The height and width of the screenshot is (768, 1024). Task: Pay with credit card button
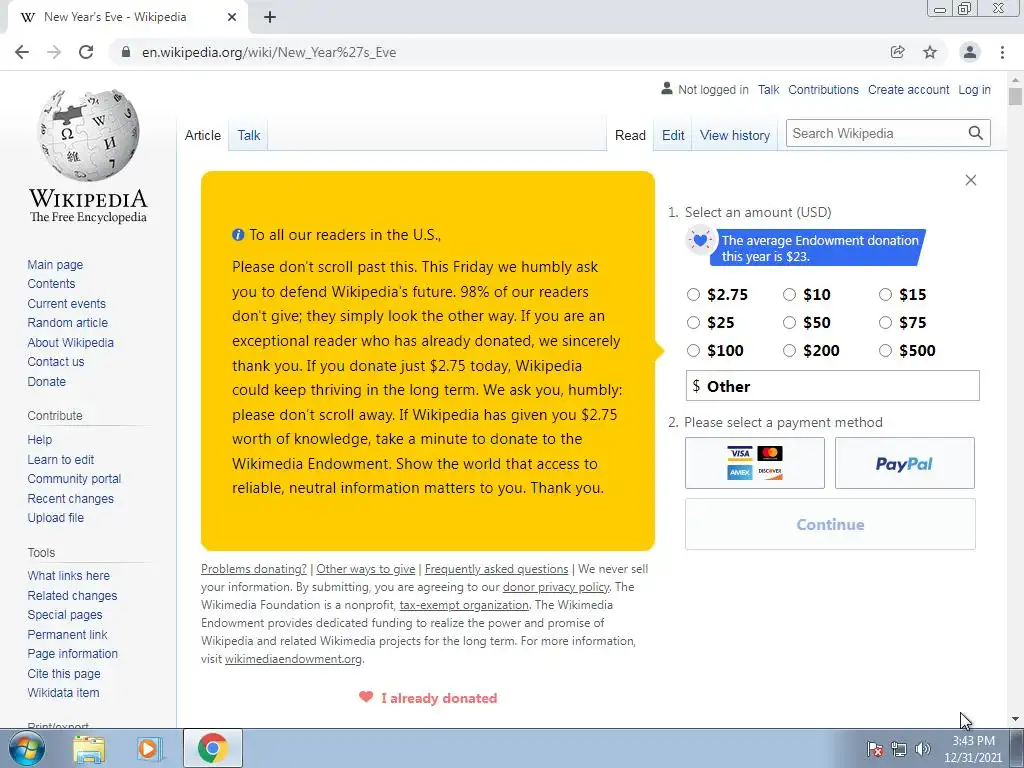coord(755,463)
